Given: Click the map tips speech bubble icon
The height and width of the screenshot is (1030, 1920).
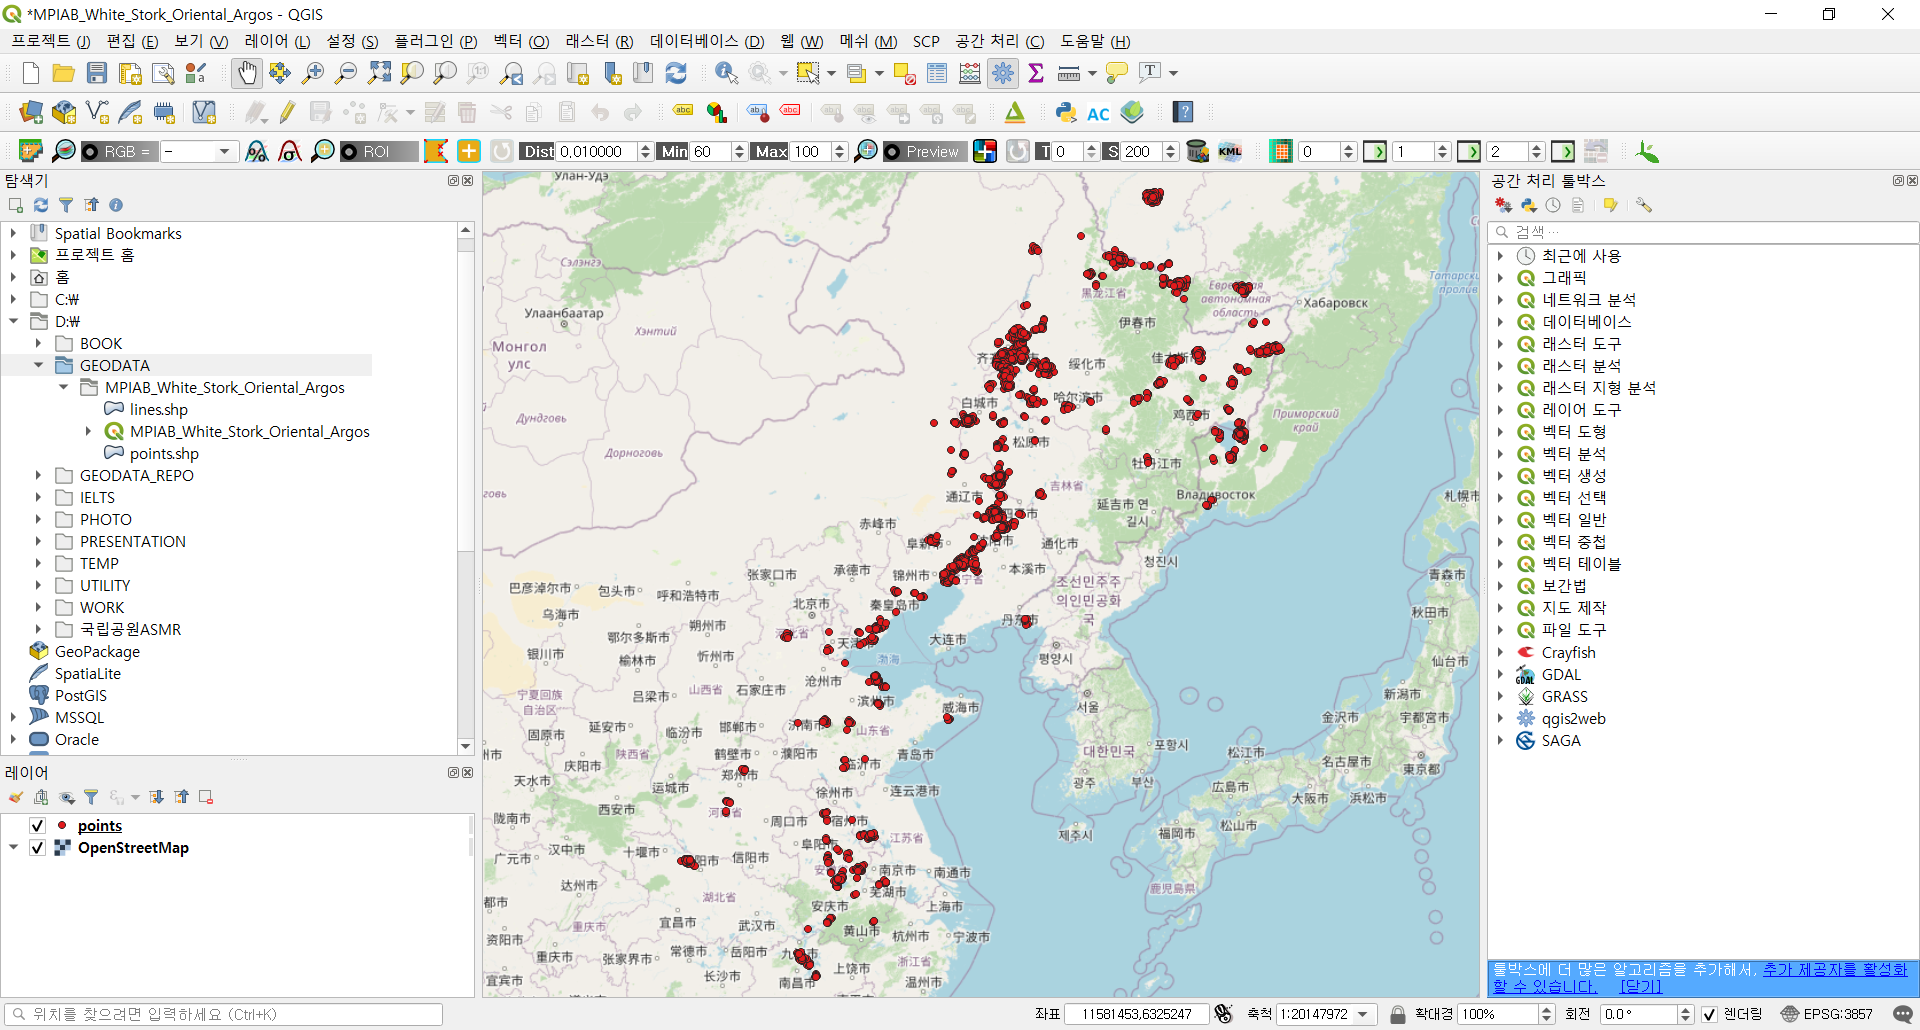Looking at the screenshot, I should [x=1117, y=73].
